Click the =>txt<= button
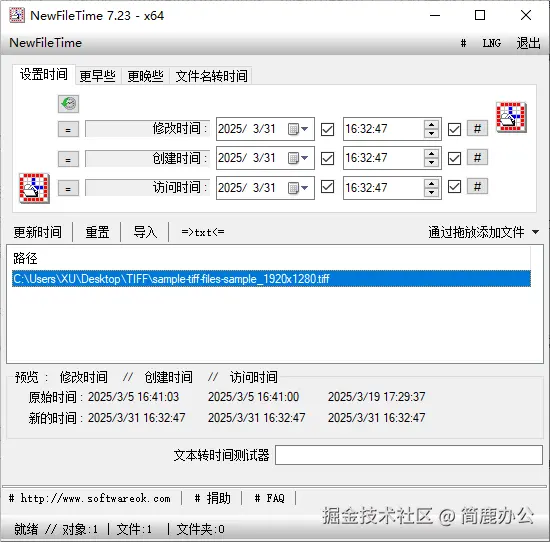The height and width of the screenshot is (542, 550). [203, 232]
